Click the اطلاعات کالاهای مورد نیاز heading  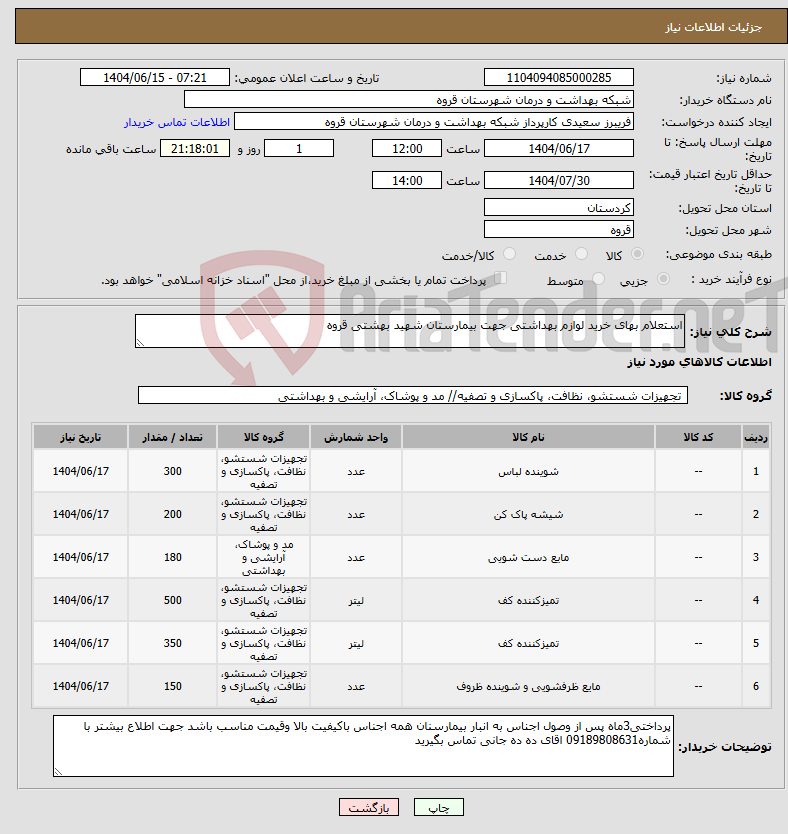tap(699, 362)
